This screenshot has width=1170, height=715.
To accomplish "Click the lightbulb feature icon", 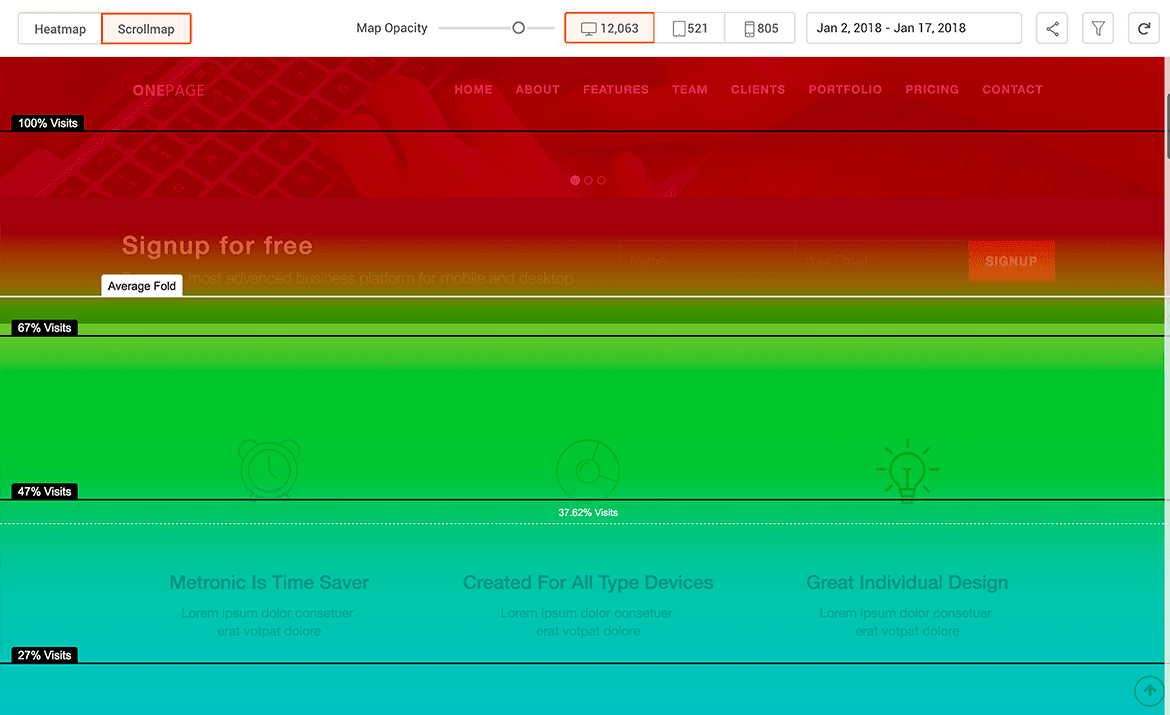I will [907, 470].
